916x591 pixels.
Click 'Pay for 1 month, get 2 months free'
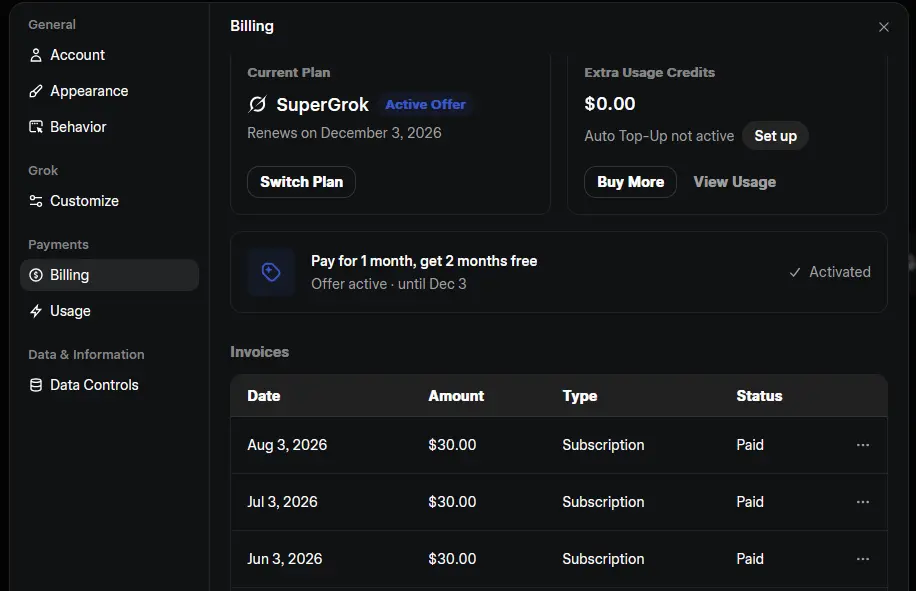point(424,261)
